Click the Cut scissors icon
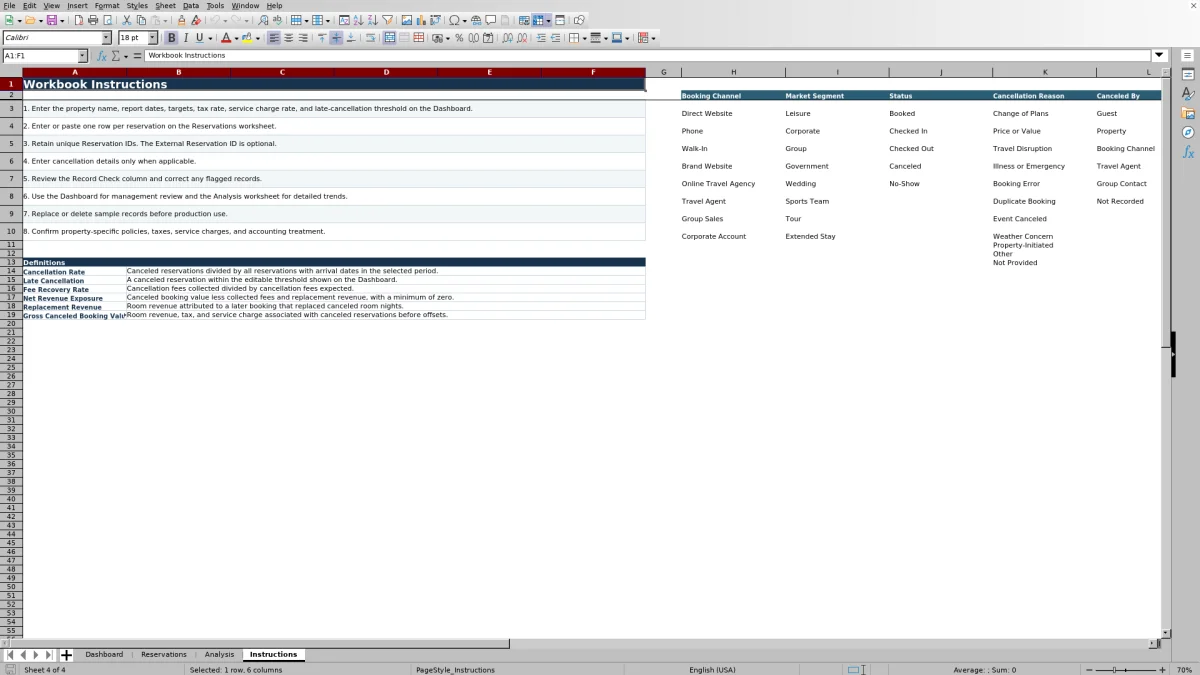This screenshot has width=1200, height=675. coord(126,20)
